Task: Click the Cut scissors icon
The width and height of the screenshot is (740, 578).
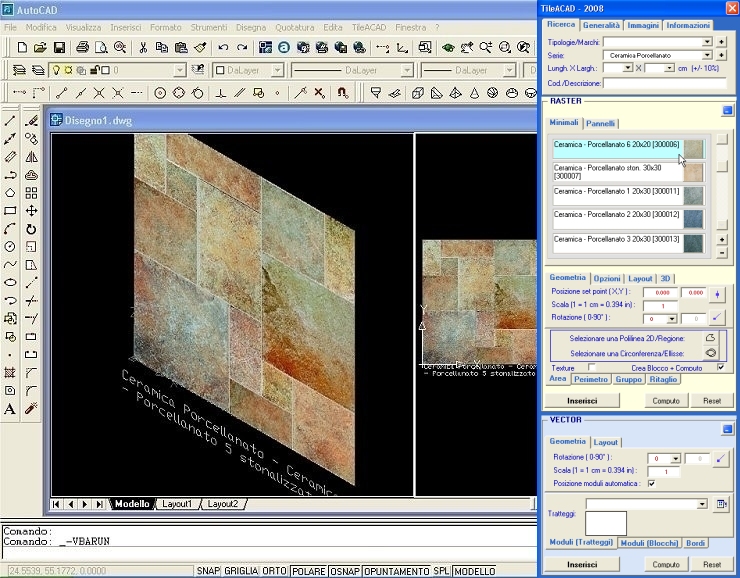Action: pos(143,47)
